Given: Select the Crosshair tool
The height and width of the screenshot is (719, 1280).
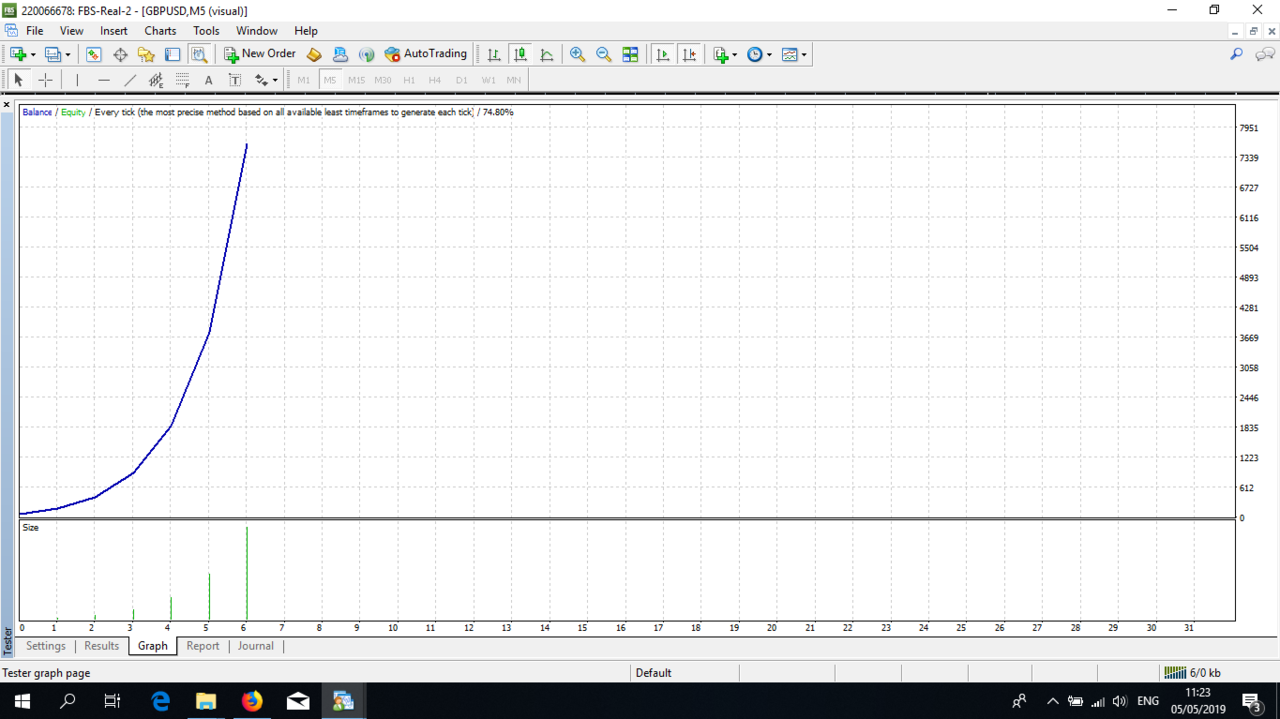Looking at the screenshot, I should point(45,80).
